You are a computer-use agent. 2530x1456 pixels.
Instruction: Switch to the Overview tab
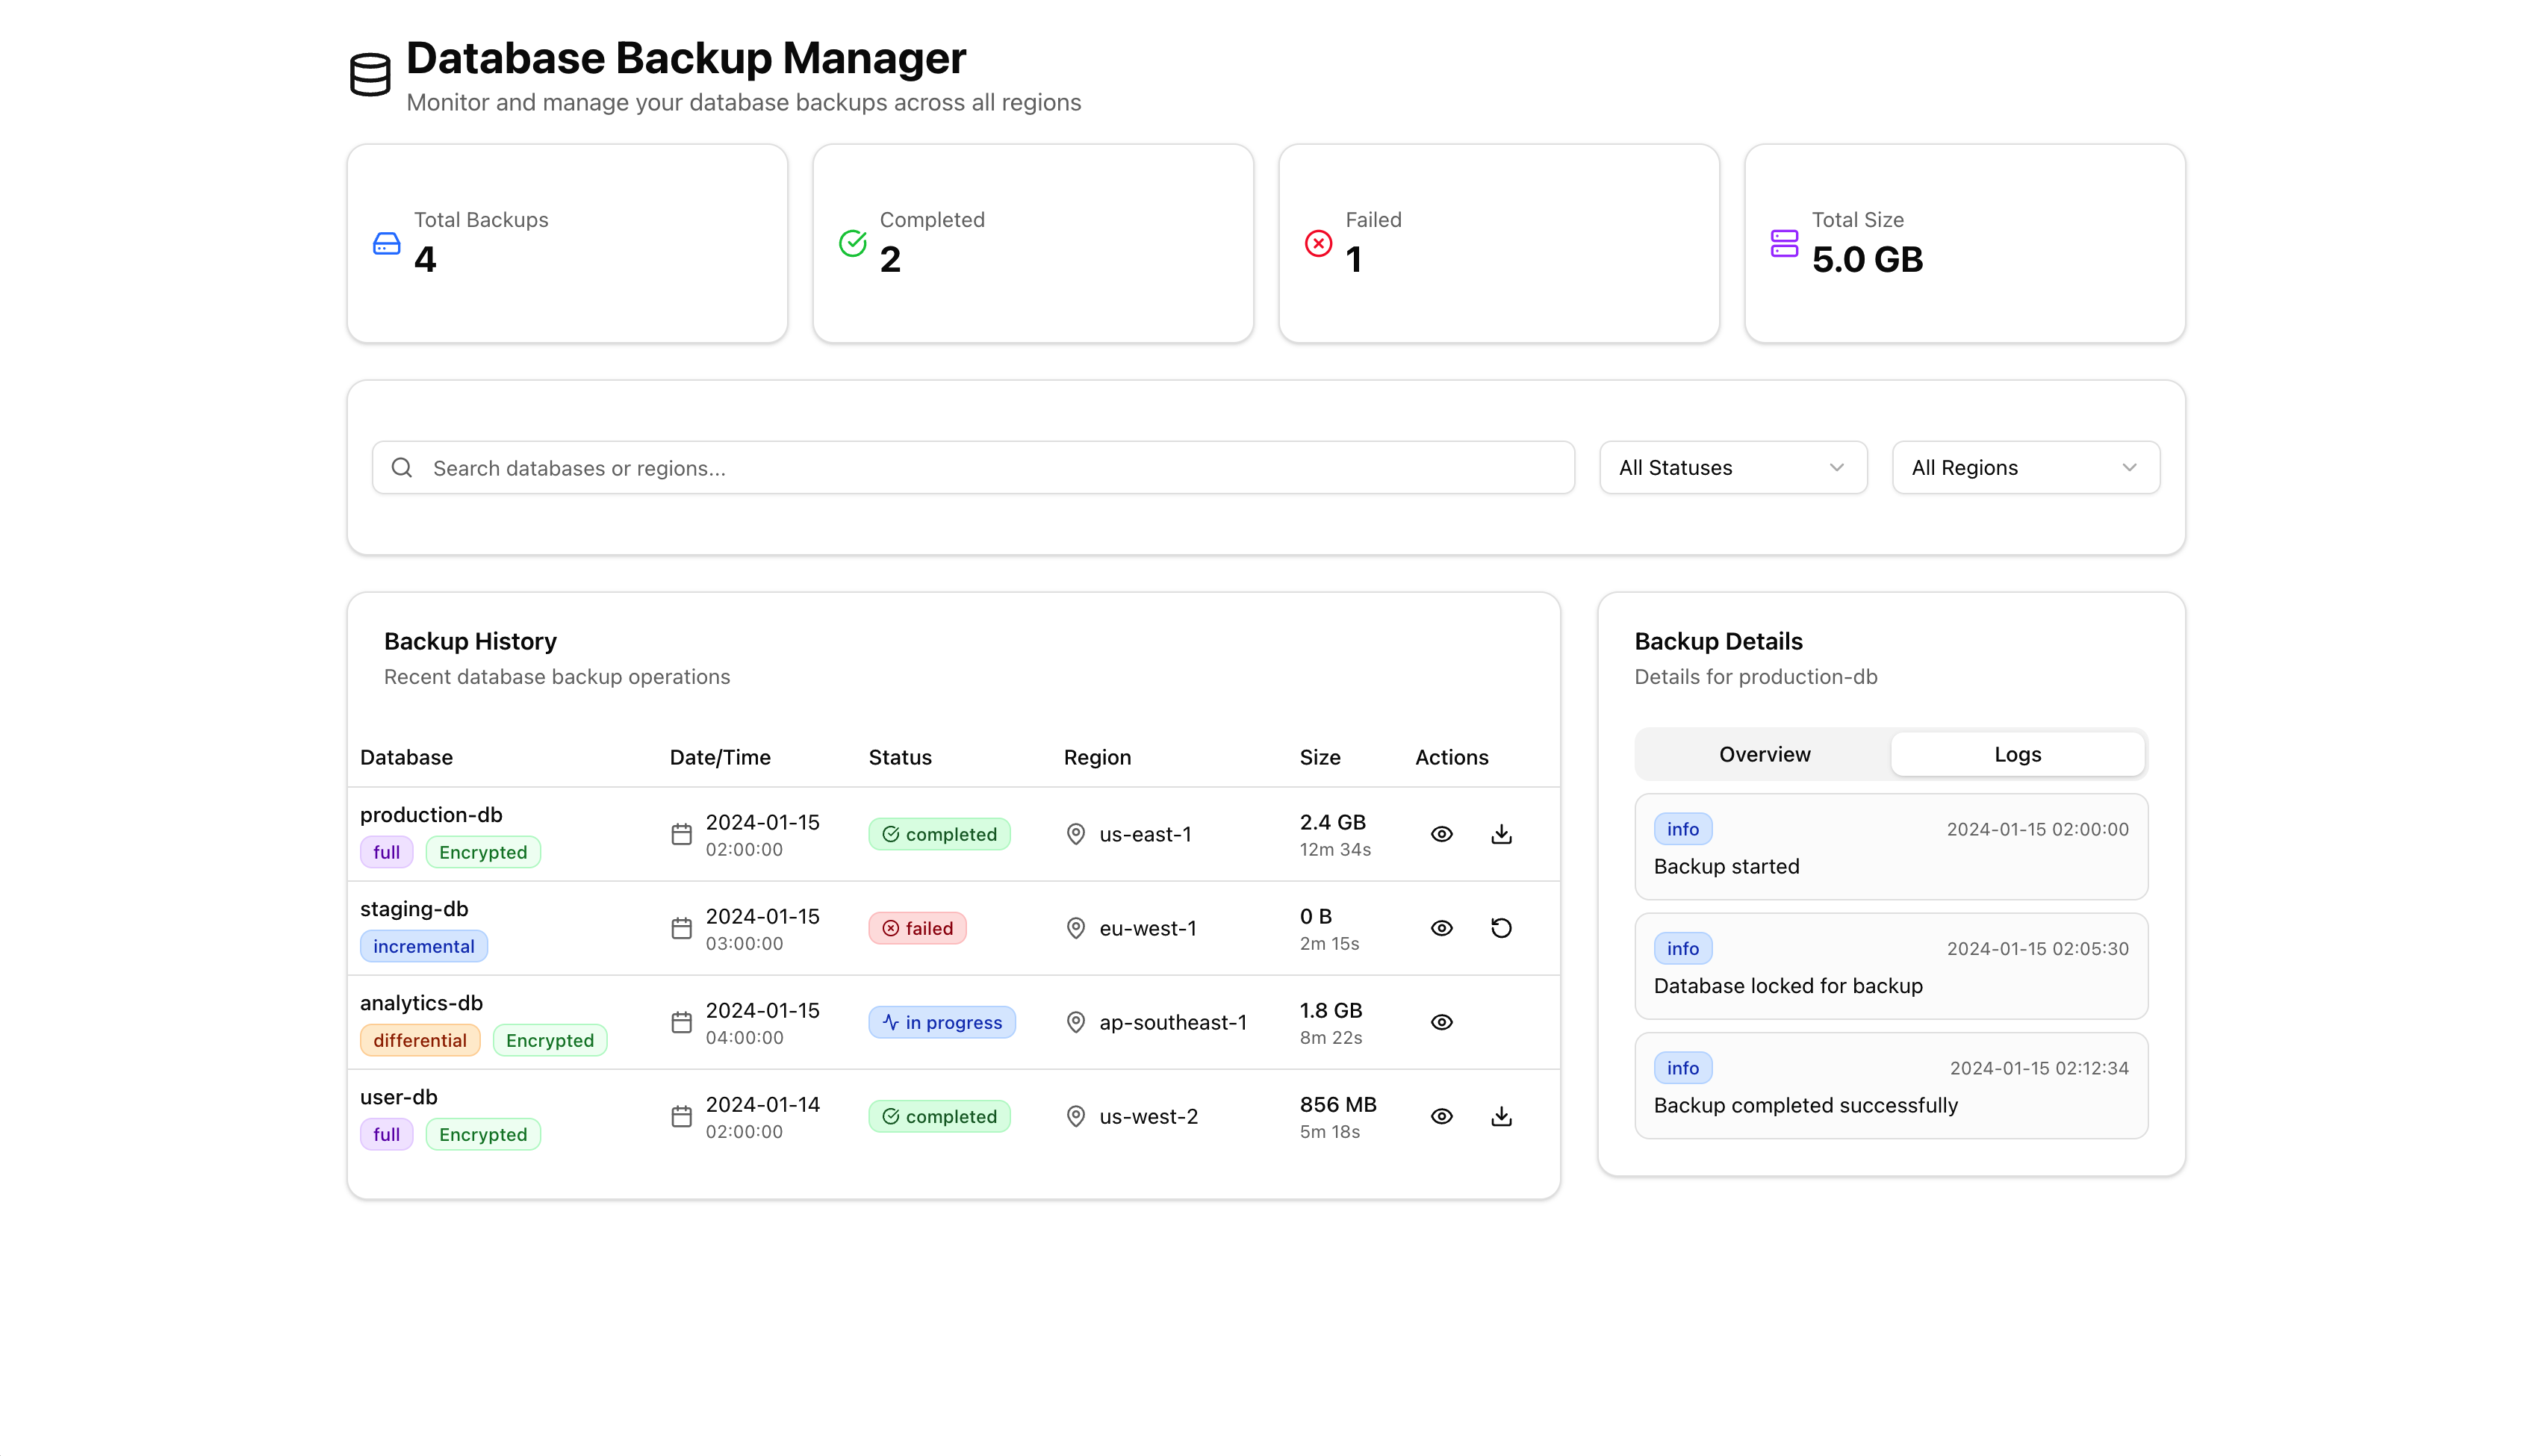(x=1764, y=754)
